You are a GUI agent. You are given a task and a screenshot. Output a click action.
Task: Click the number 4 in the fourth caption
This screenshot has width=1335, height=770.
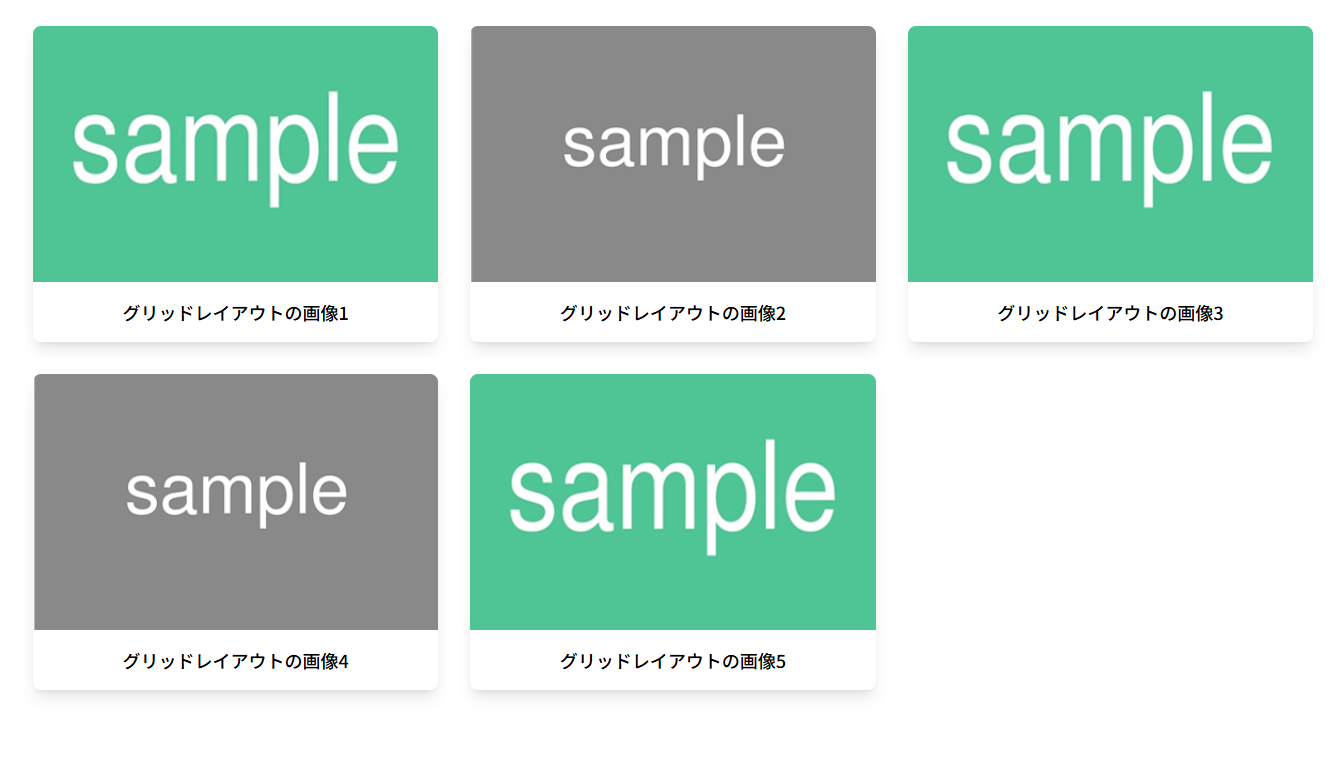pos(344,662)
